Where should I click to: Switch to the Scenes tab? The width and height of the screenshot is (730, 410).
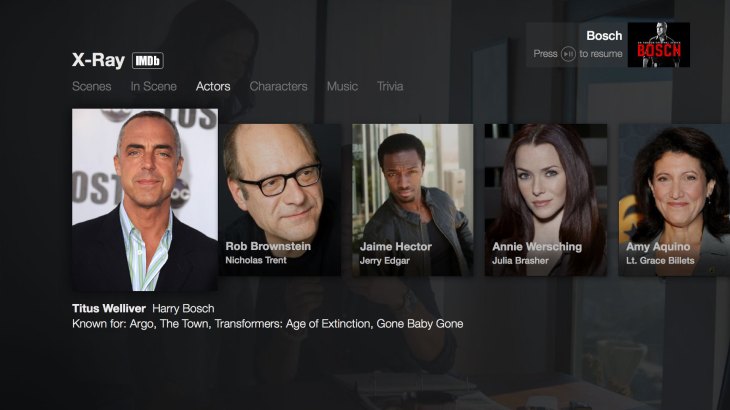point(92,86)
